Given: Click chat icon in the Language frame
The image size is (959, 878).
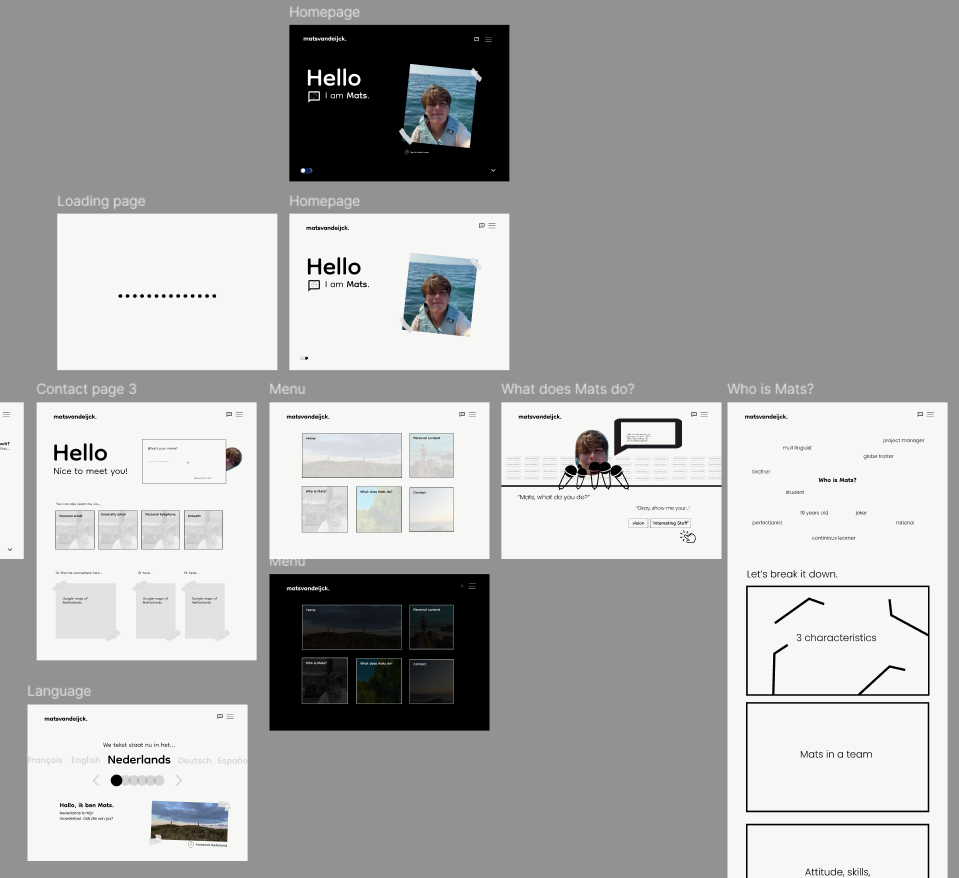Looking at the screenshot, I should (x=220, y=716).
